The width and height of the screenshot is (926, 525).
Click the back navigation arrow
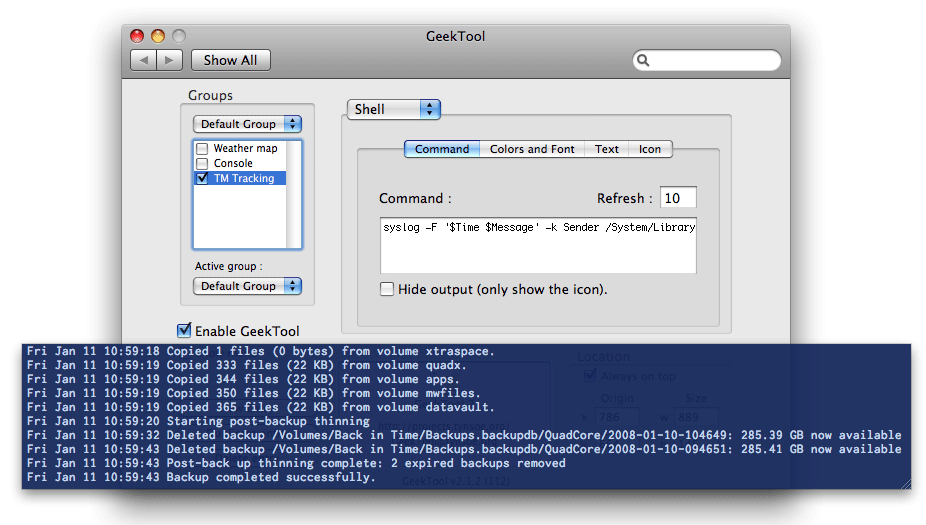[144, 60]
